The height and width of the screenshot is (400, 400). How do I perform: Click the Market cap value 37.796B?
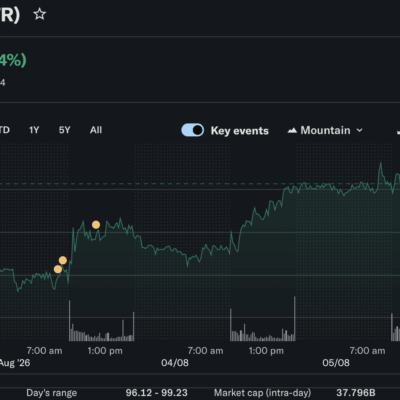356,393
